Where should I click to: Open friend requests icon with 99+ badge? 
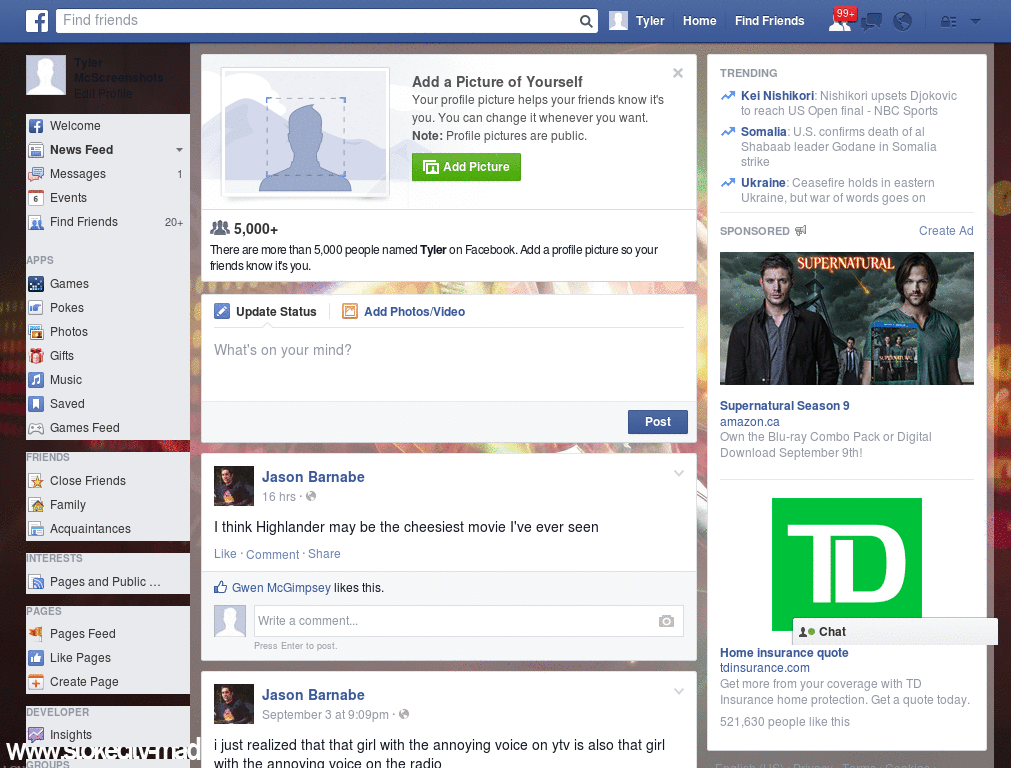click(840, 21)
